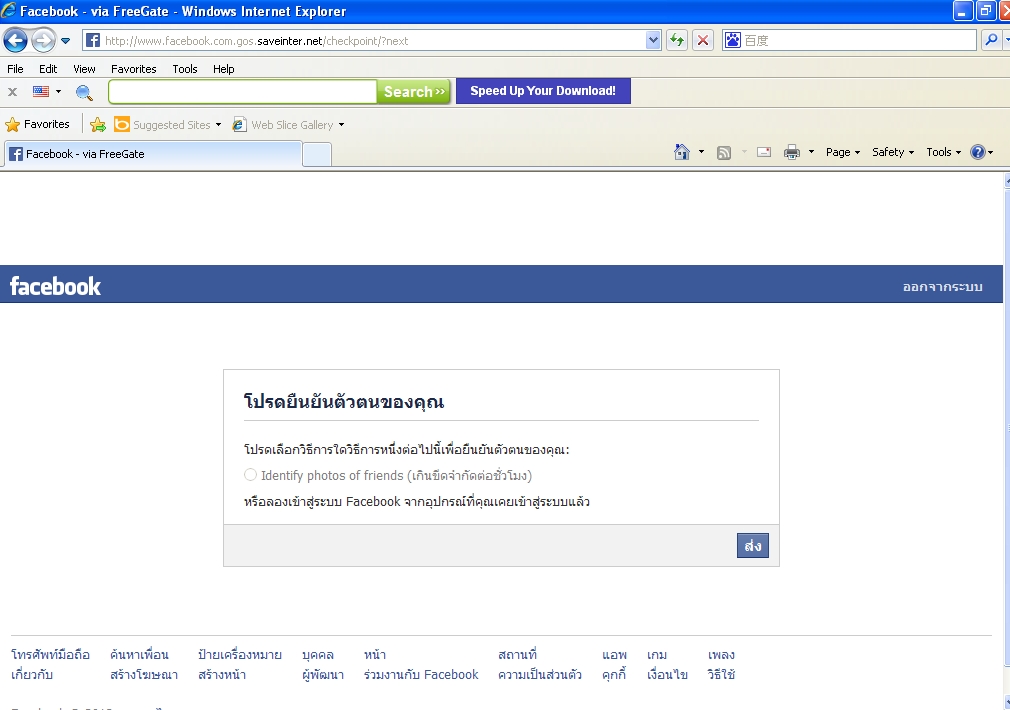Image resolution: width=1010 pixels, height=710 pixels.
Task: Click the ส่ง submit button
Action: point(752,546)
